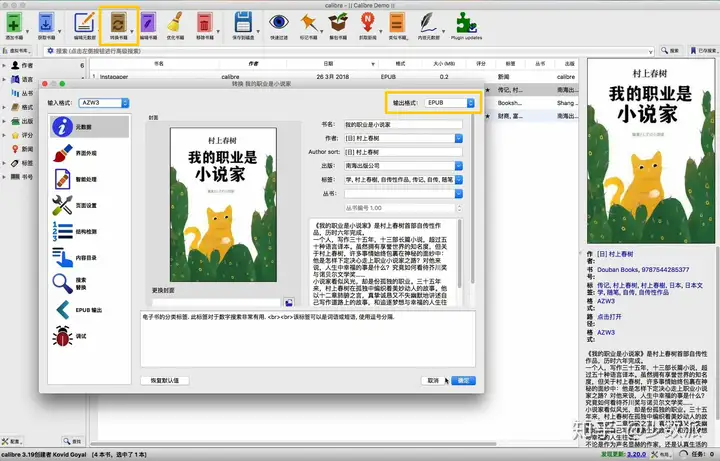Open the tags field dropdown arrow
The height and width of the screenshot is (461, 720).
(x=458, y=180)
